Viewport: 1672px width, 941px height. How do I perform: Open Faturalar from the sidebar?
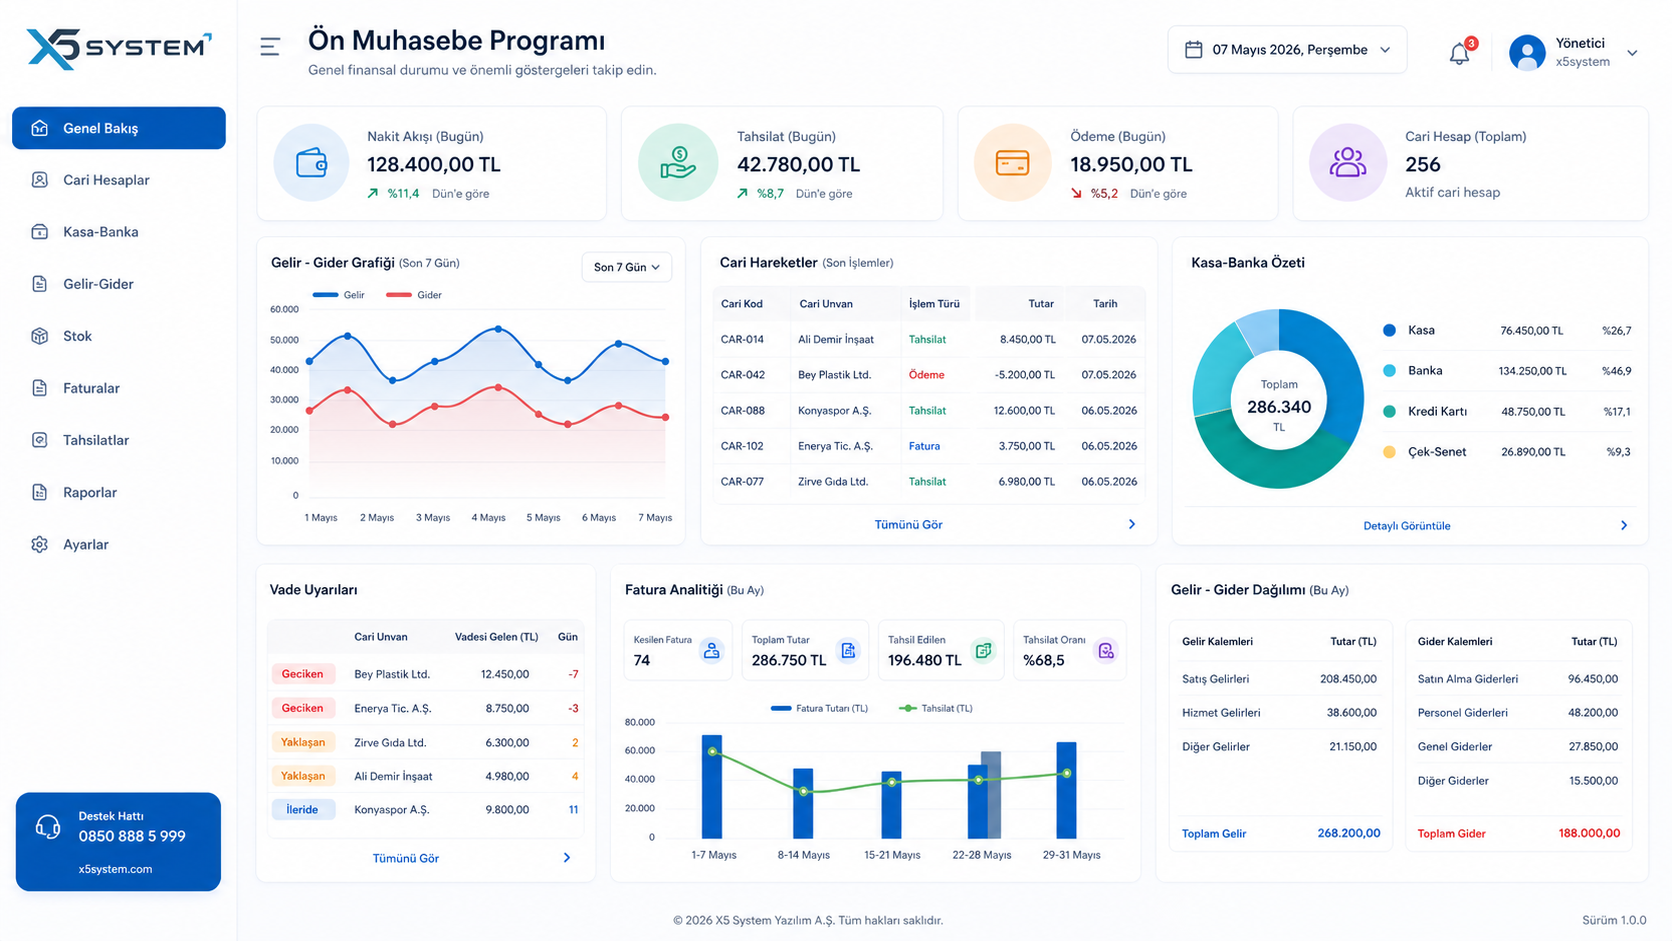(x=119, y=388)
